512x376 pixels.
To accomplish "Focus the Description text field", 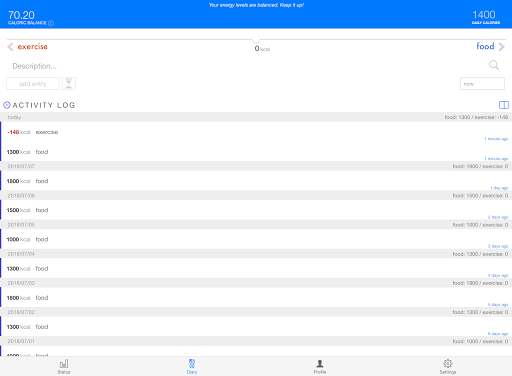I will coord(247,66).
